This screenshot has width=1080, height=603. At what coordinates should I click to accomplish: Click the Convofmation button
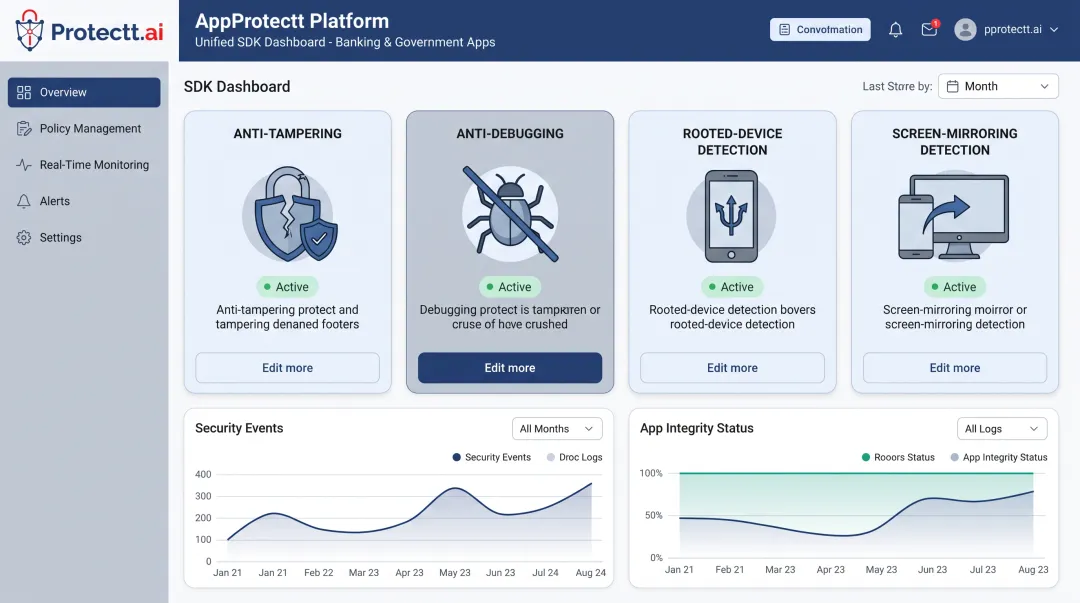click(x=820, y=30)
